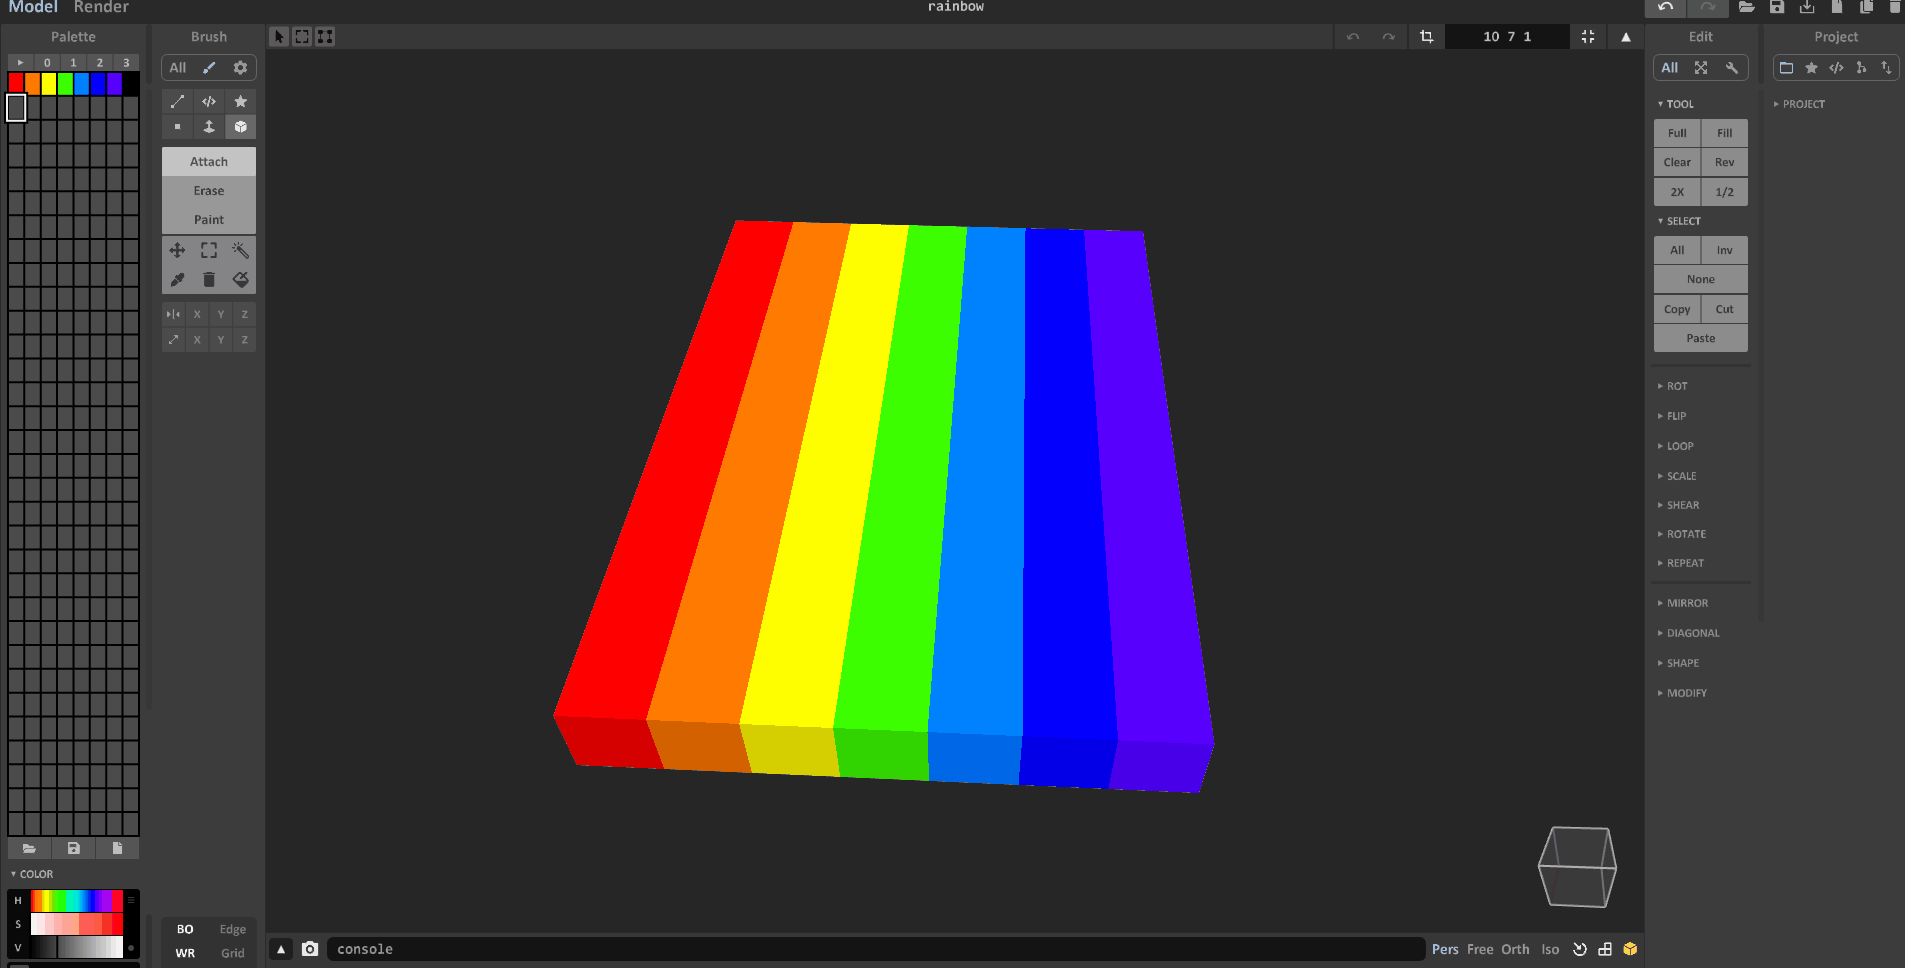This screenshot has width=1905, height=968.
Task: Open a project with the top folder icon
Action: [1746, 7]
